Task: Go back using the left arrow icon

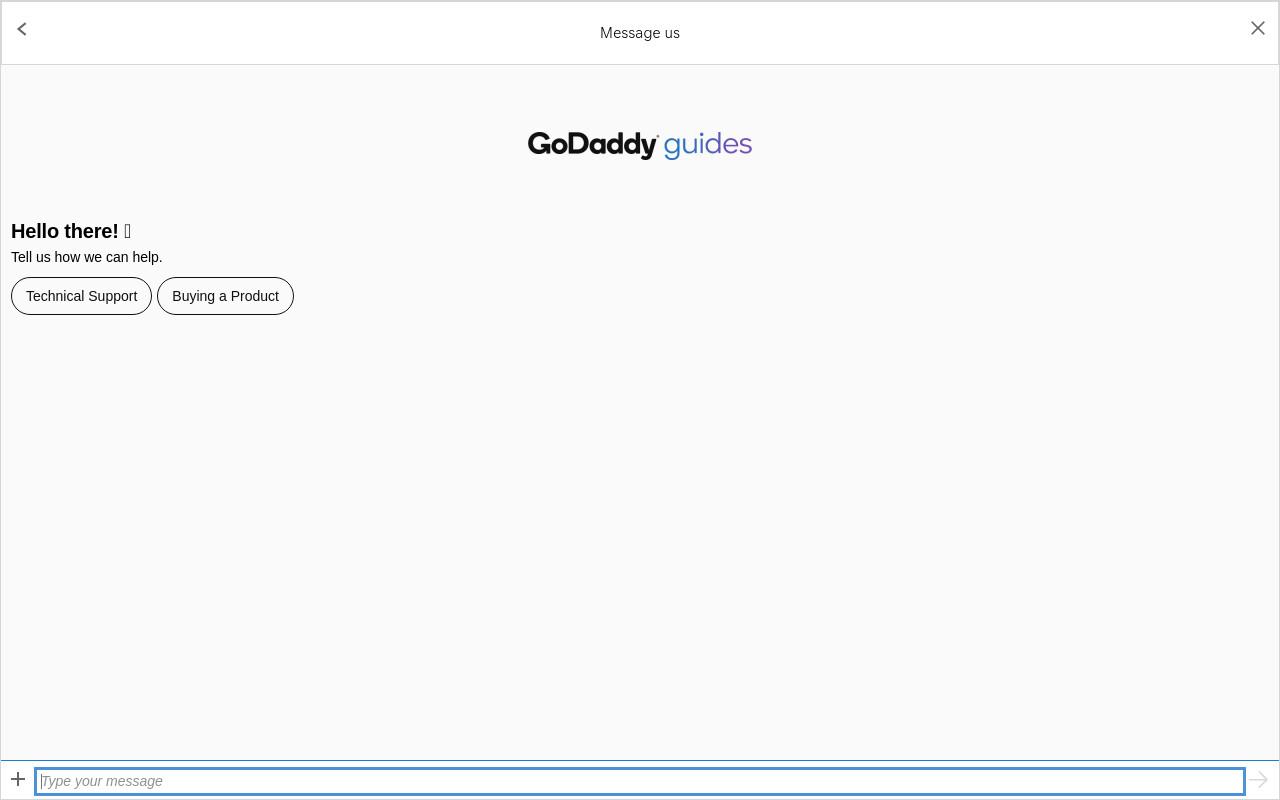Action: 22,29
